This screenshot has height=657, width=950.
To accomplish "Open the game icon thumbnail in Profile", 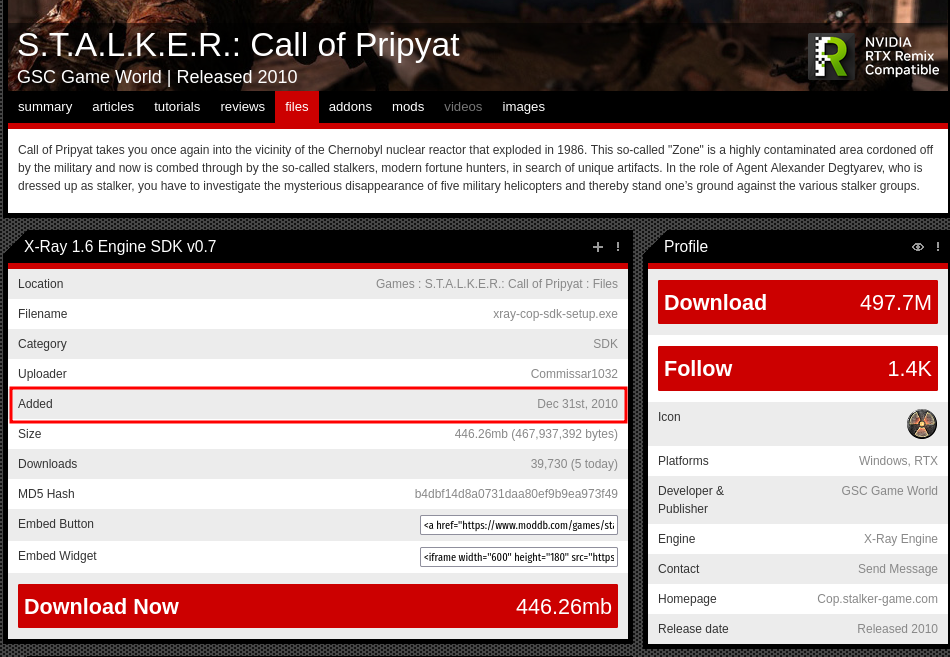I will (x=922, y=424).
